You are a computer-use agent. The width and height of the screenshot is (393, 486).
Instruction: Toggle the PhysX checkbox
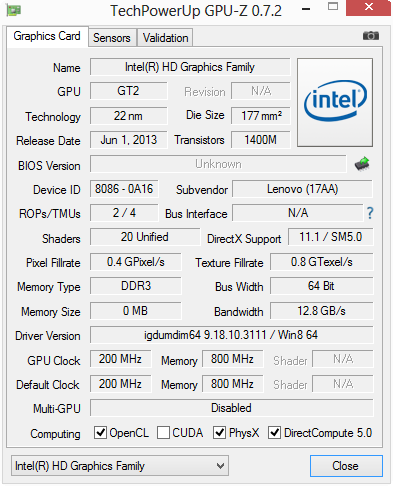point(219,432)
